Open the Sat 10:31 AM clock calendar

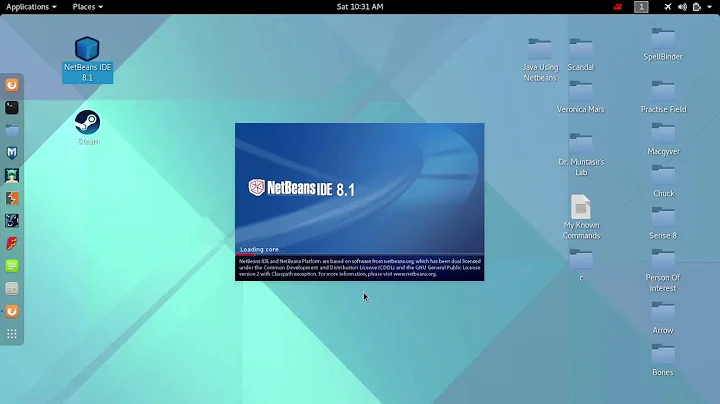[359, 7]
